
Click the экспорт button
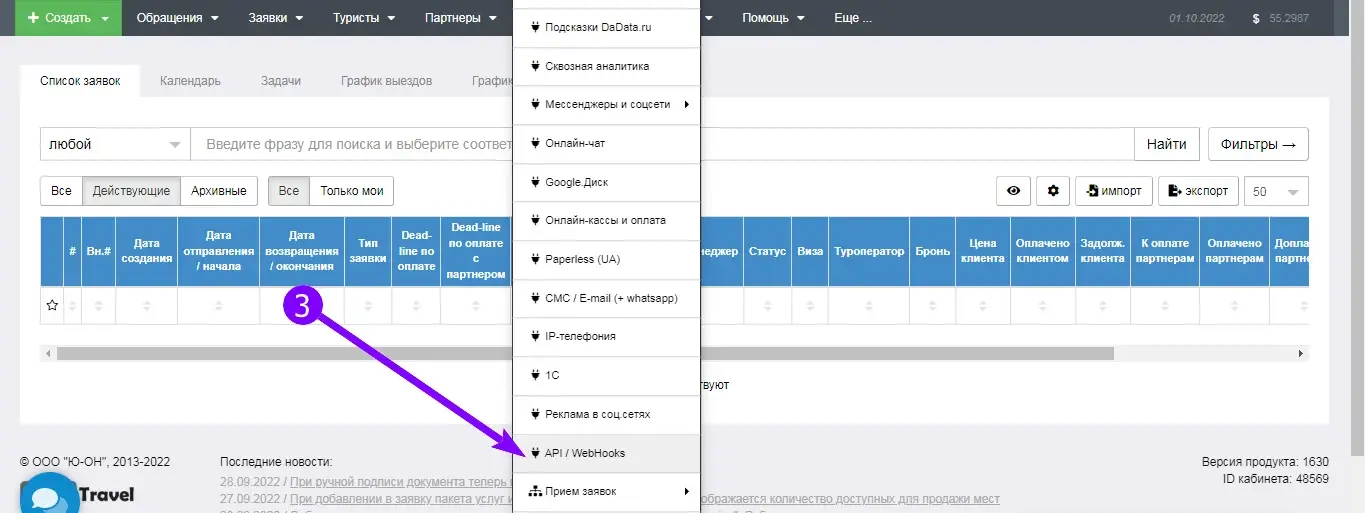pyautogui.click(x=1199, y=191)
